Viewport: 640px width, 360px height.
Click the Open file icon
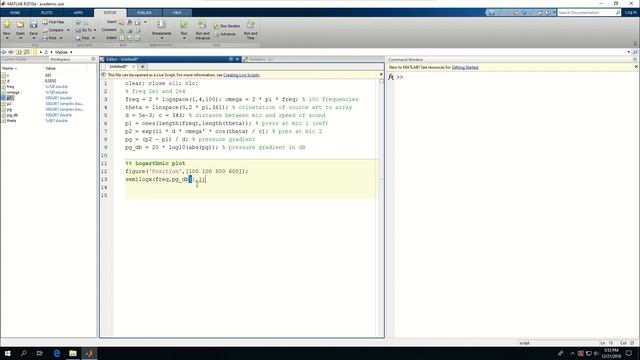coord(20,24)
